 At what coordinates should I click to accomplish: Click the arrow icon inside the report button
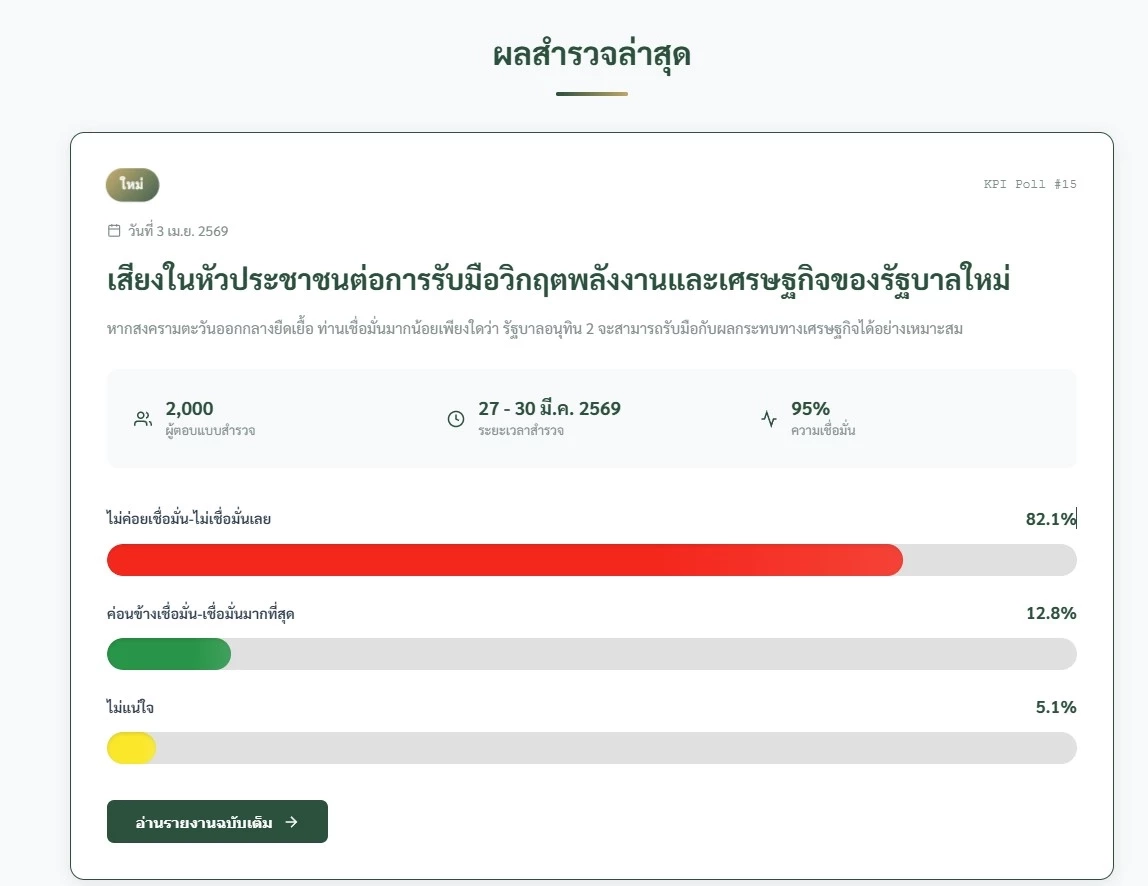pyautogui.click(x=290, y=821)
